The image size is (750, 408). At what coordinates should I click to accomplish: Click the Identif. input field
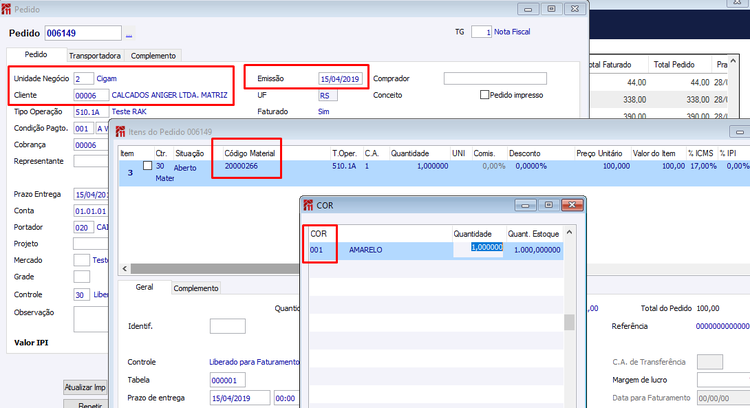pos(228,326)
